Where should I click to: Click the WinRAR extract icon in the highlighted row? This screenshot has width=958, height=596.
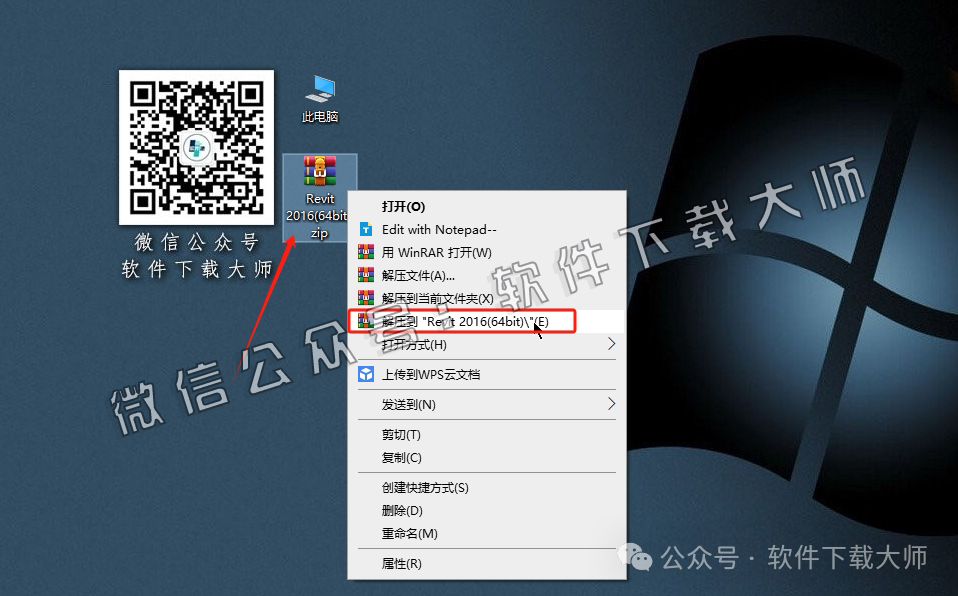(366, 321)
